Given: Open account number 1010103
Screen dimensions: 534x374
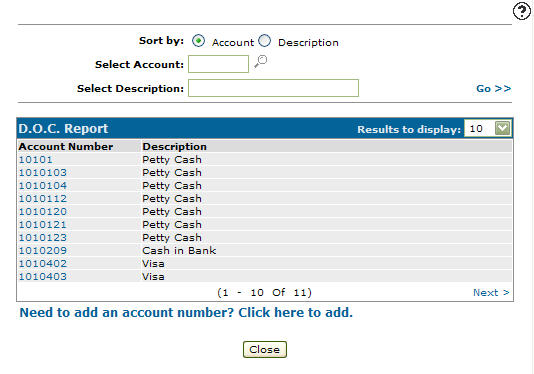Looking at the screenshot, I should click(43, 173).
